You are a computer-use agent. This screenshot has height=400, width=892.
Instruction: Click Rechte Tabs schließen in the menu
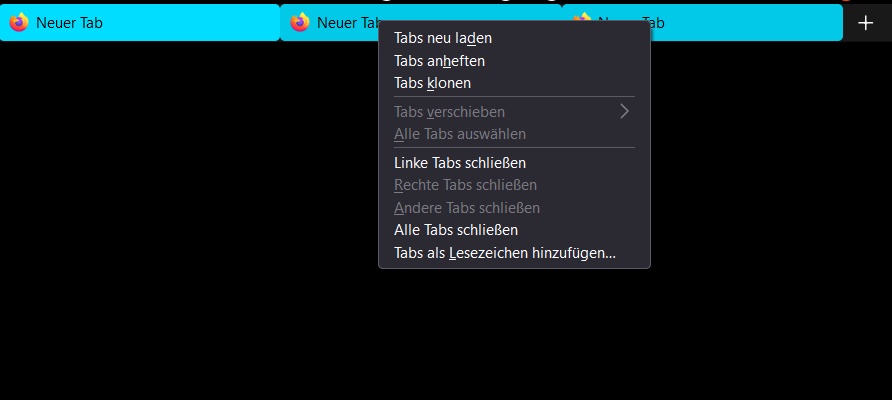tap(465, 185)
